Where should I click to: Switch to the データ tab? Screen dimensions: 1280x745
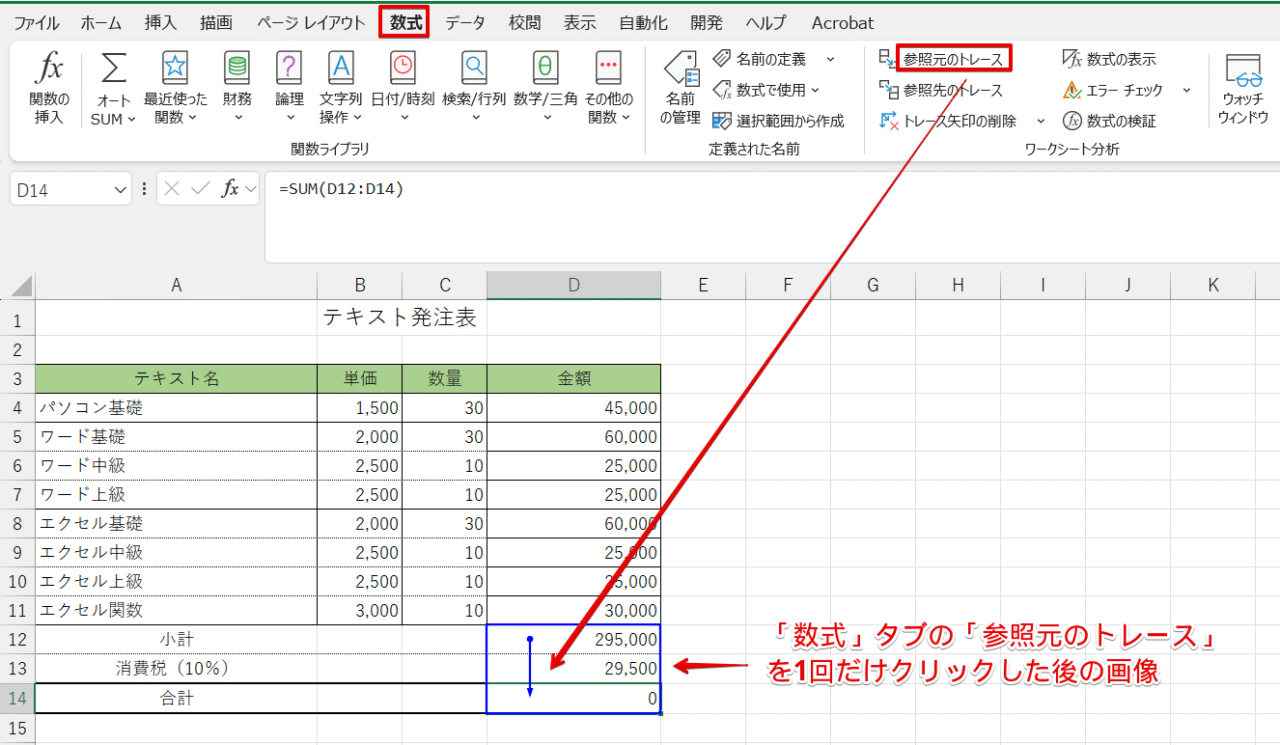[465, 22]
